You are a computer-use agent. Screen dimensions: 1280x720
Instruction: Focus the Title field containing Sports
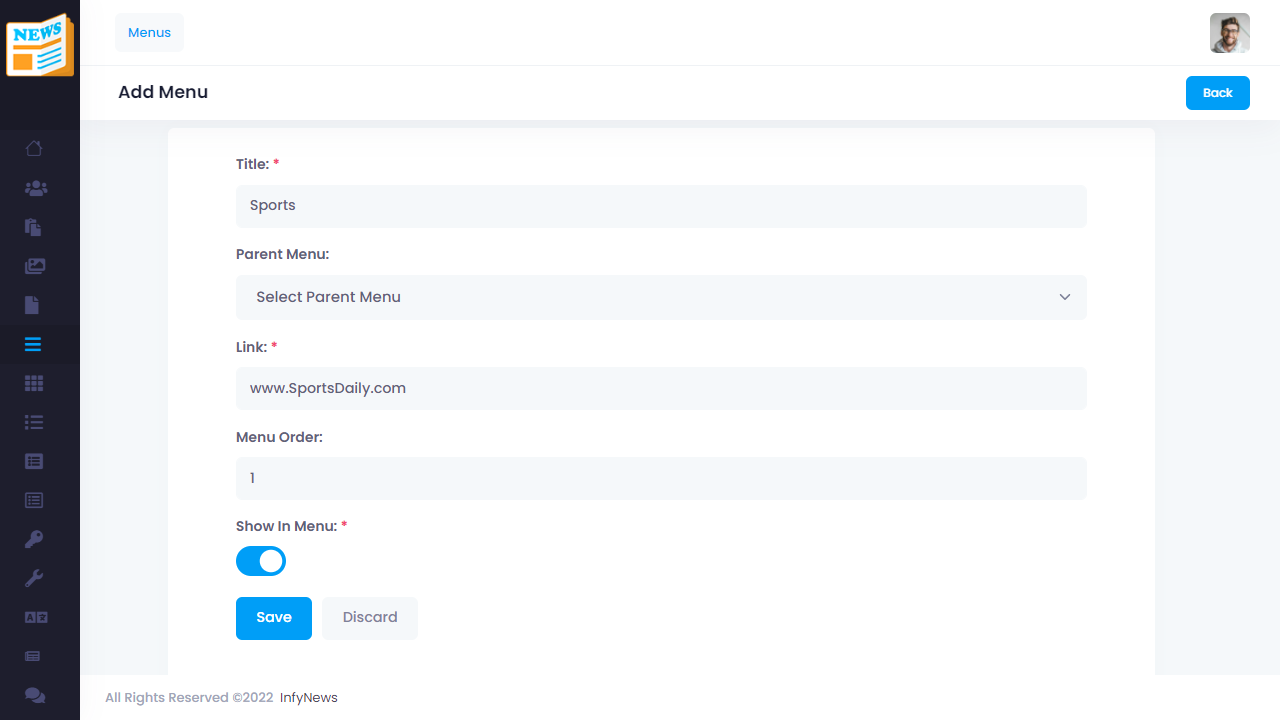pyautogui.click(x=661, y=206)
